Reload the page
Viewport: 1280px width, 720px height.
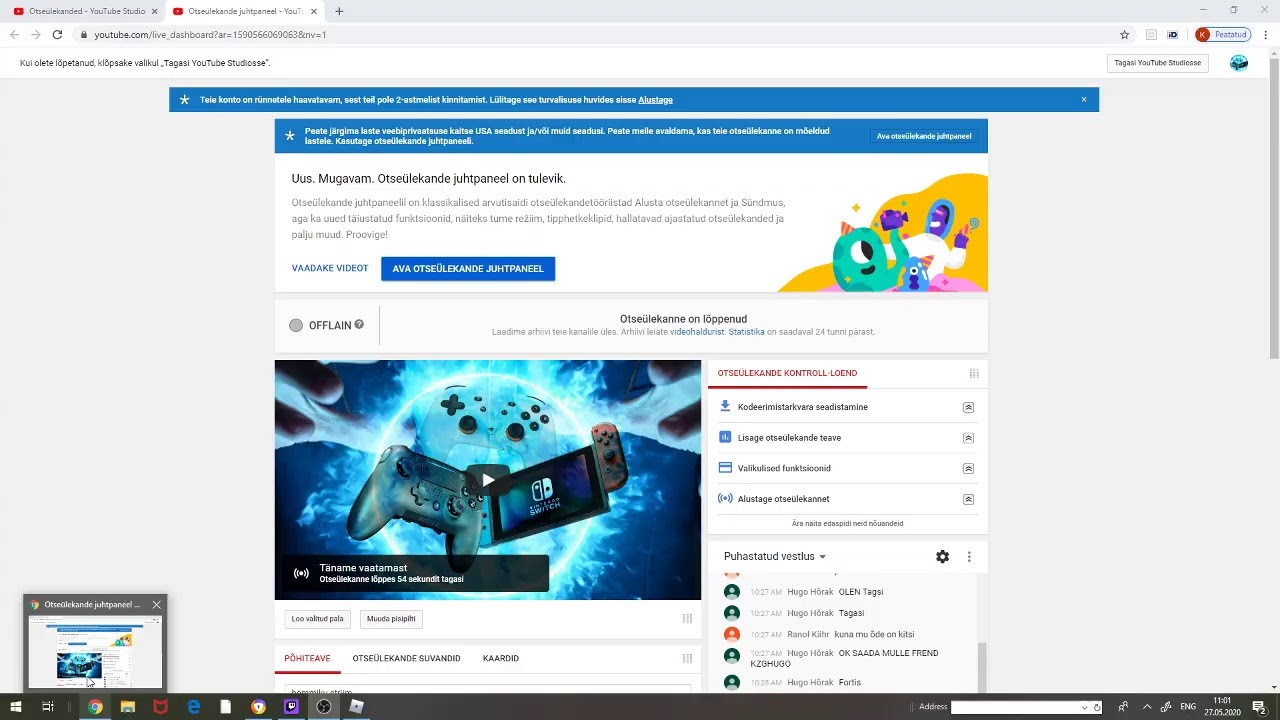tap(57, 34)
